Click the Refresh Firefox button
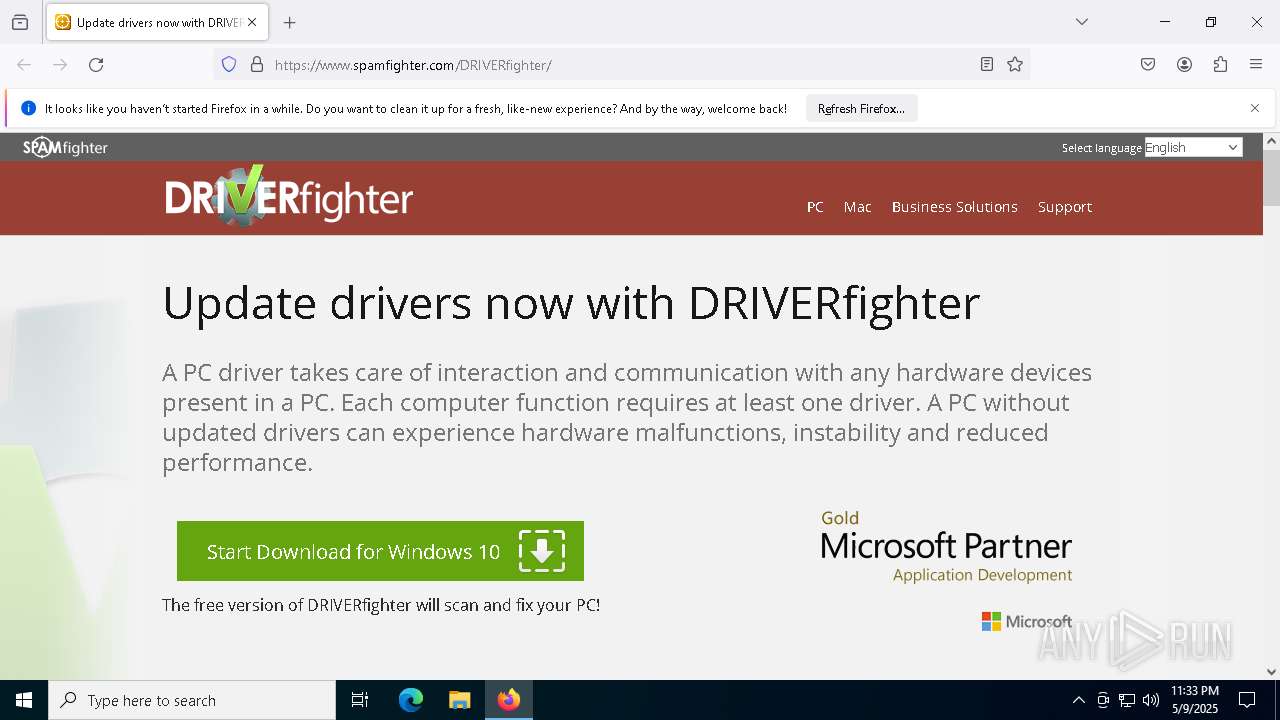Screen dimensions: 1280x720 (861, 108)
